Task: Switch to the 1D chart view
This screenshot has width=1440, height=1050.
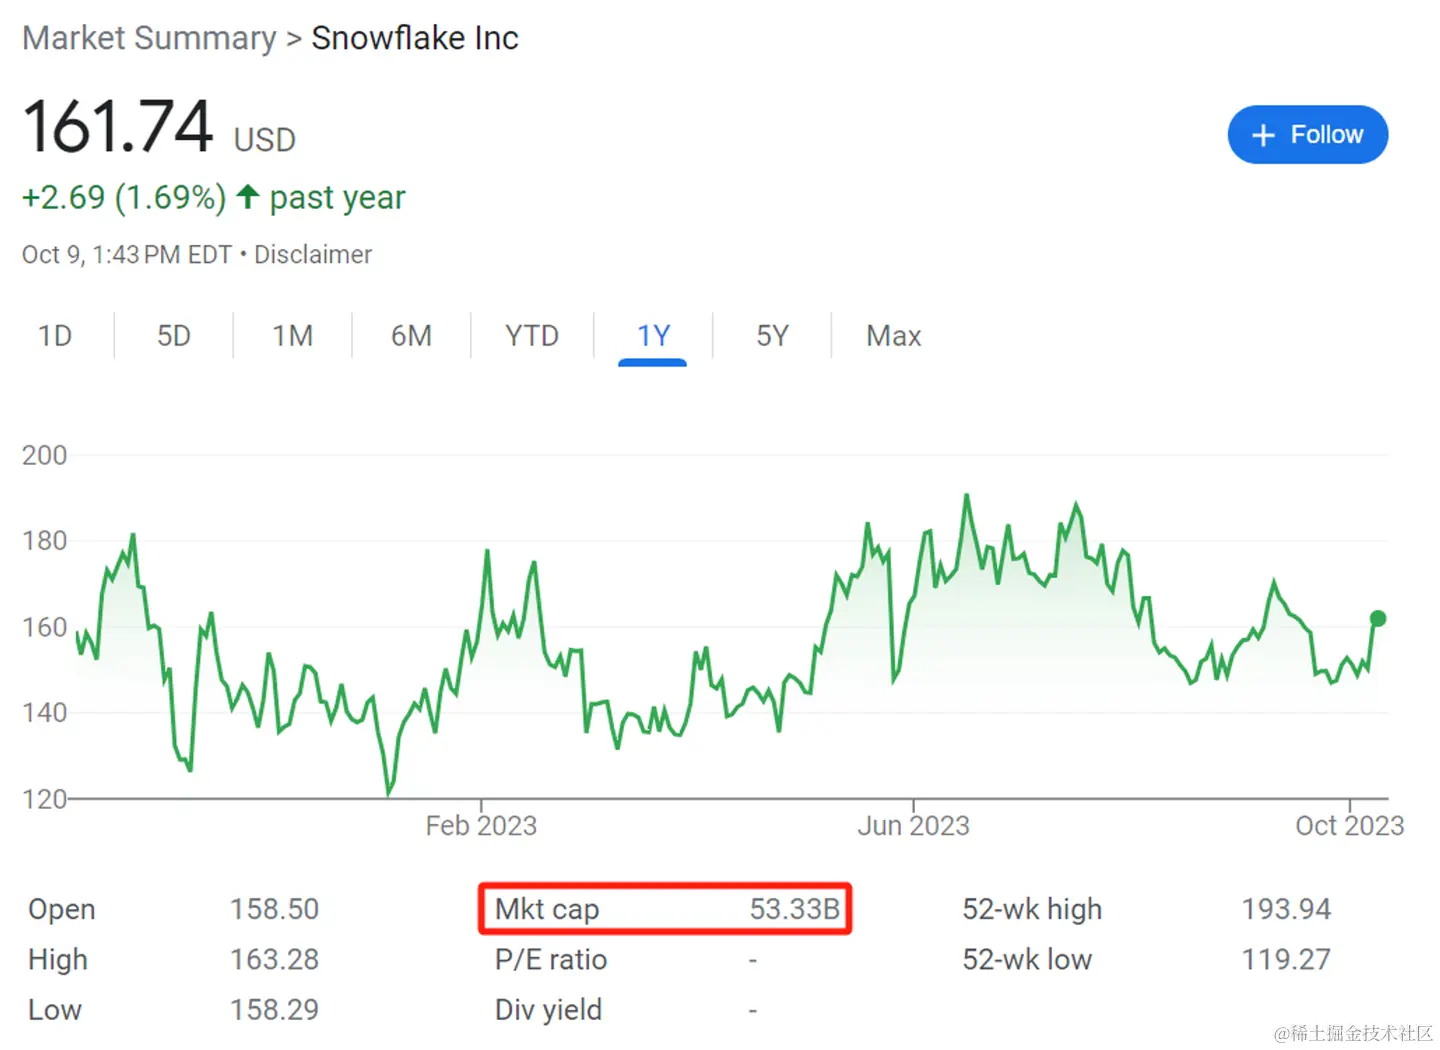Action: (55, 335)
